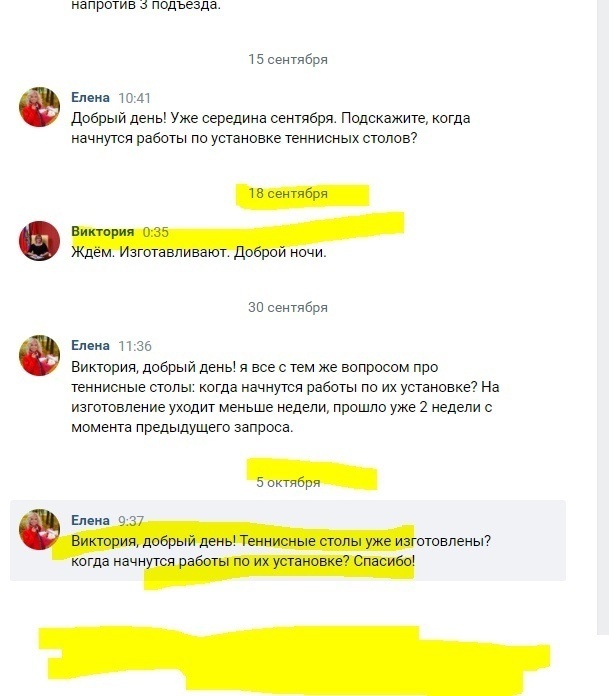Open Елена's avatar on the 10:41 message

point(39,107)
